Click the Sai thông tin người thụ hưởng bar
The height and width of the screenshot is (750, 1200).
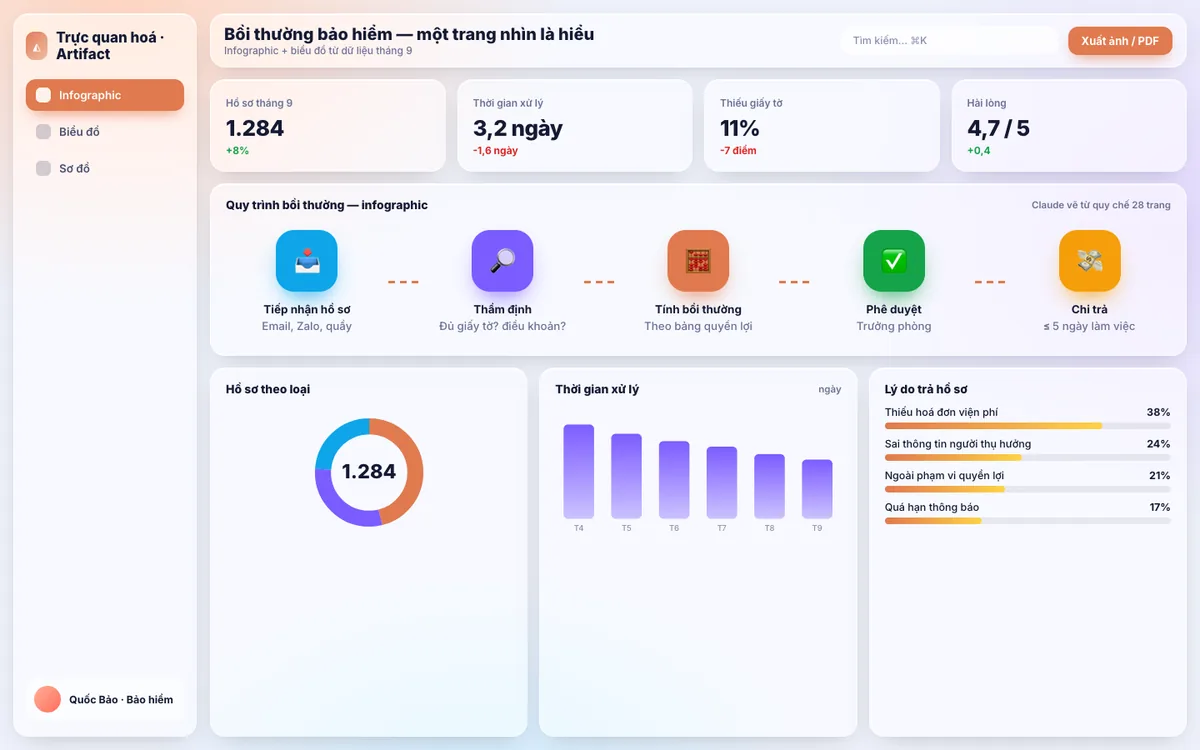tap(1028, 457)
